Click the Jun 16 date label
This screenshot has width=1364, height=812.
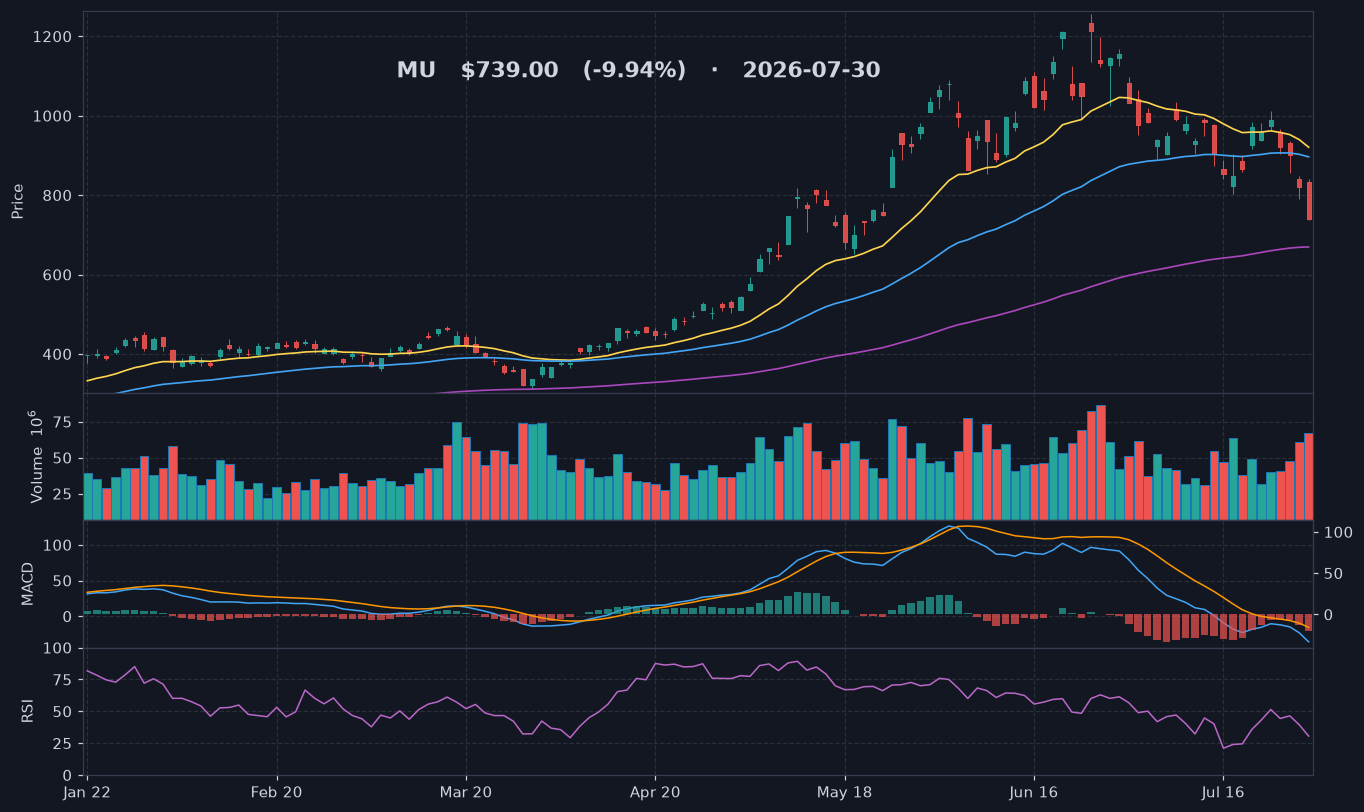pyautogui.click(x=1034, y=791)
